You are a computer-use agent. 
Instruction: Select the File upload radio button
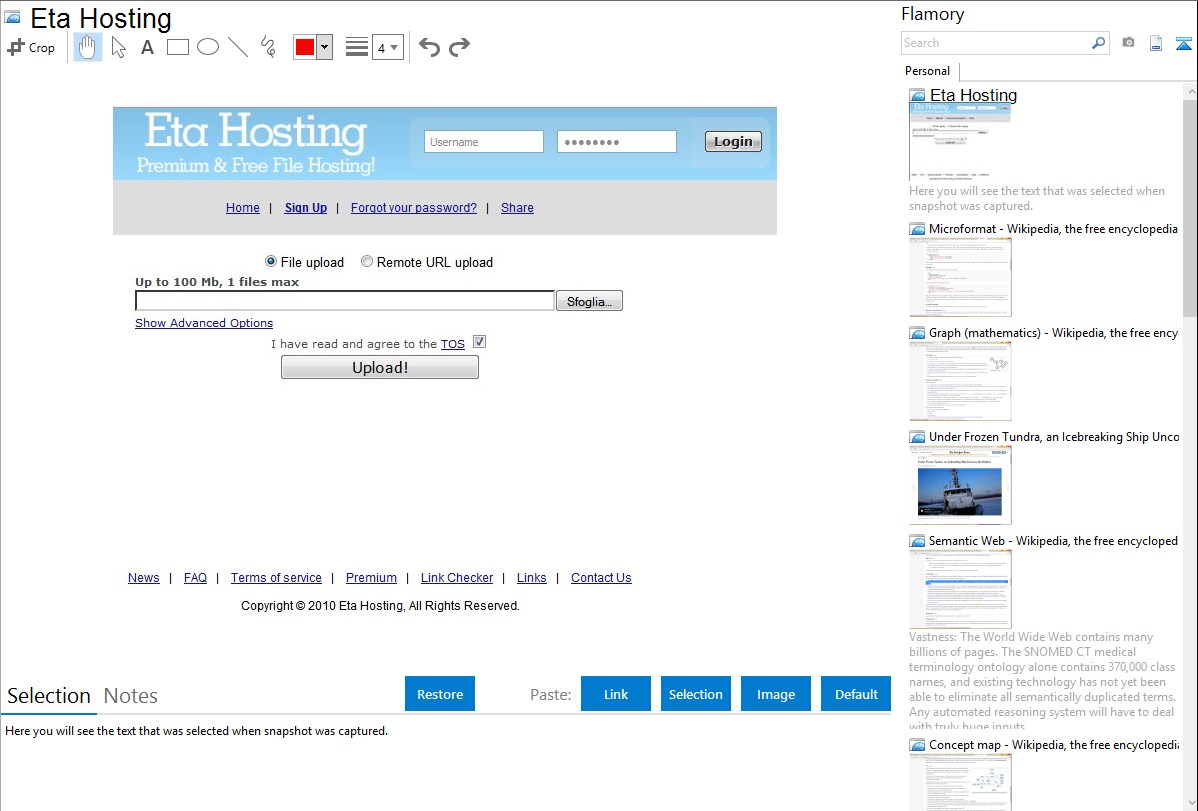(x=271, y=262)
